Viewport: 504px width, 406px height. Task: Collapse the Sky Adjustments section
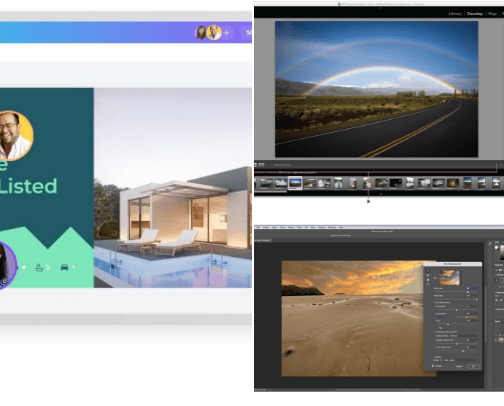coord(434,302)
